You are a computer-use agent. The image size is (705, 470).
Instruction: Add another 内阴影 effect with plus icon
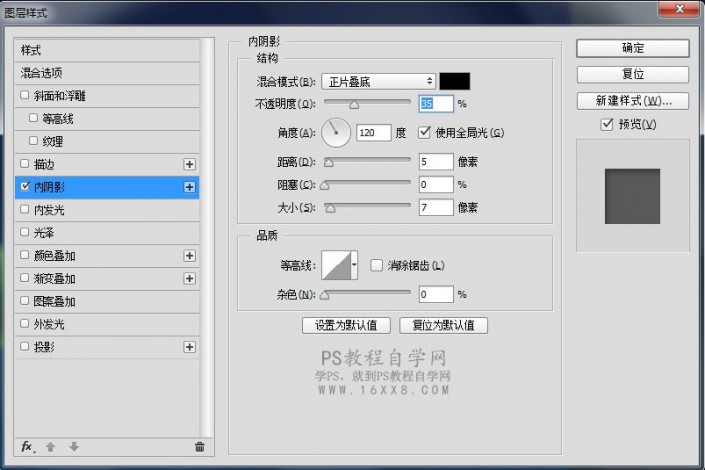(x=189, y=187)
